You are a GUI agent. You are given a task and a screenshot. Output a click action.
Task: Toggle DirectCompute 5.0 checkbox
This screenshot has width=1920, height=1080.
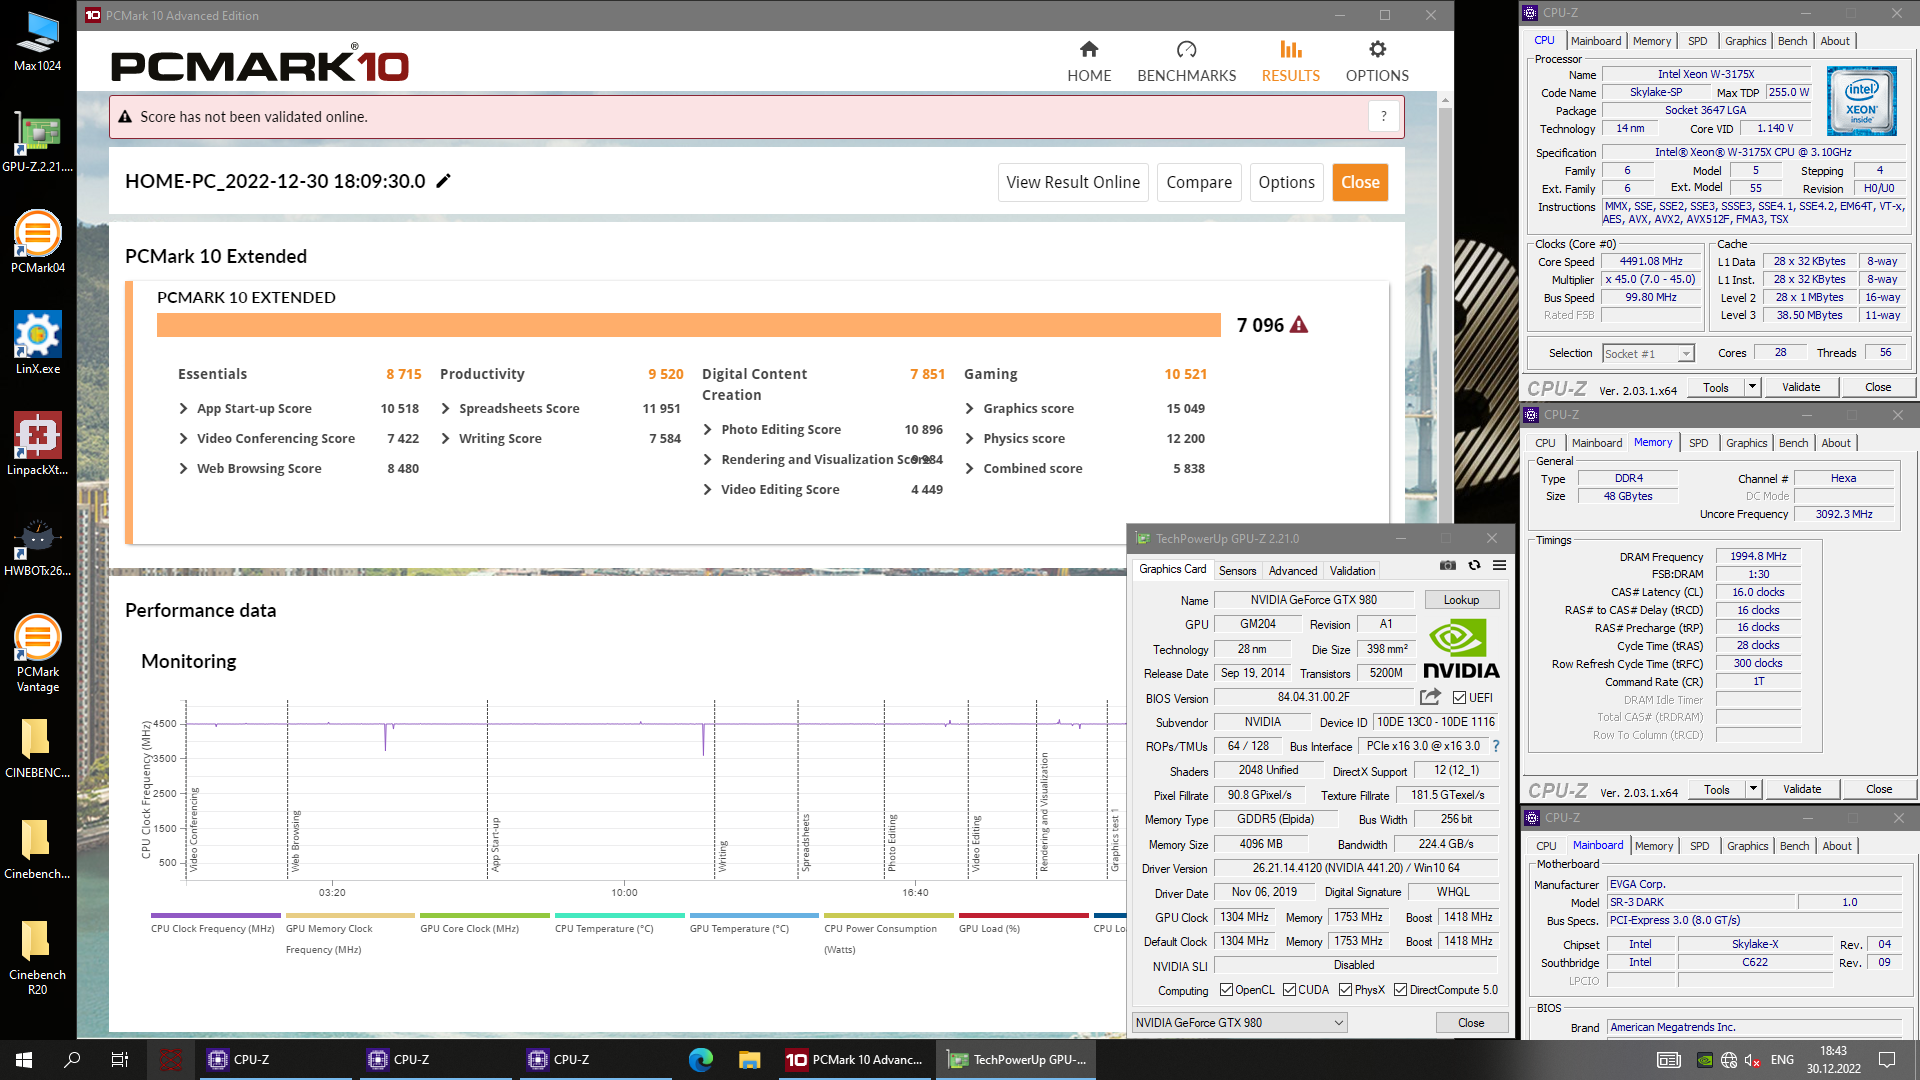click(1401, 990)
